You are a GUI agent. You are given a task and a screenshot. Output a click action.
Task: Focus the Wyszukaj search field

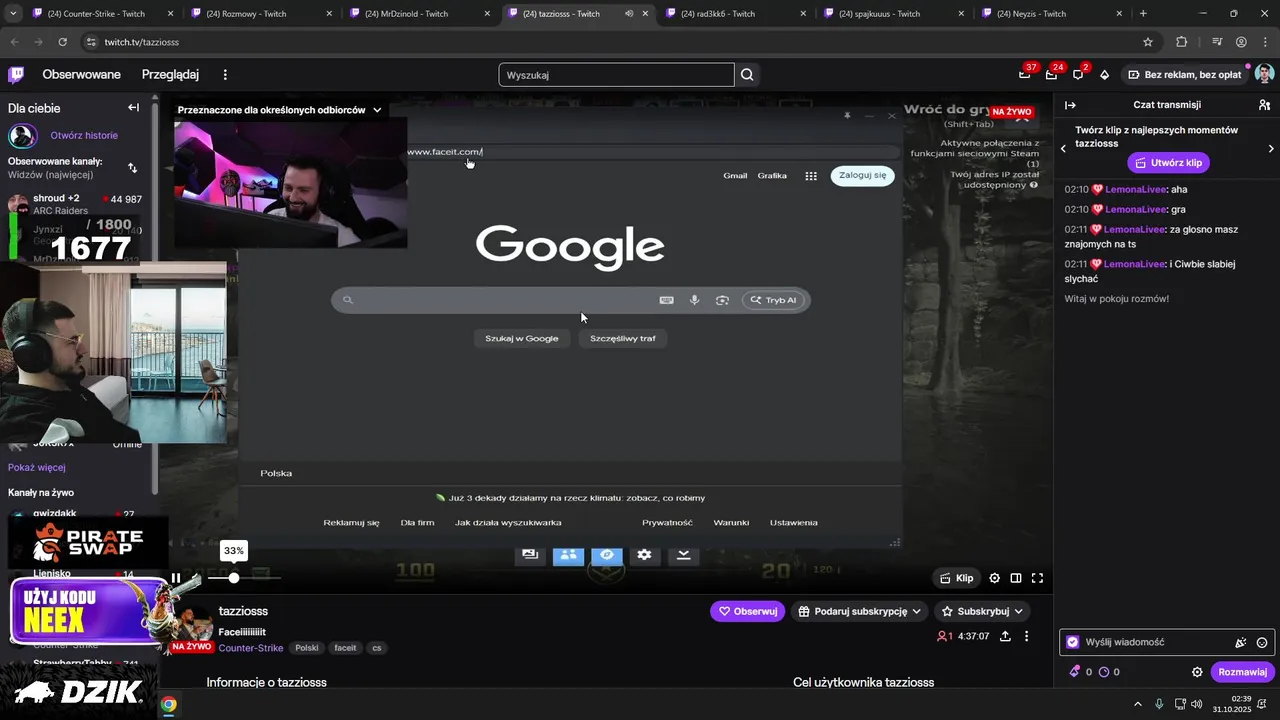616,75
